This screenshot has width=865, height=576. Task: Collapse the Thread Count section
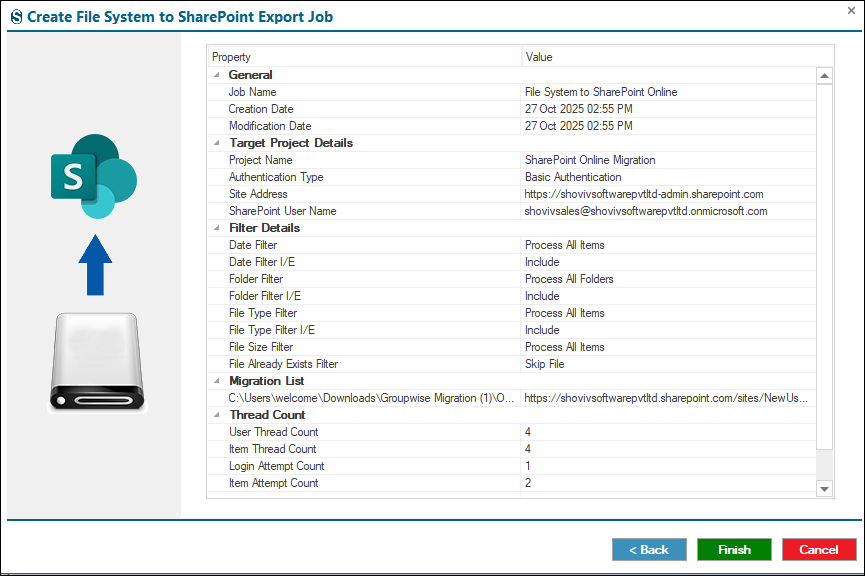pos(217,415)
